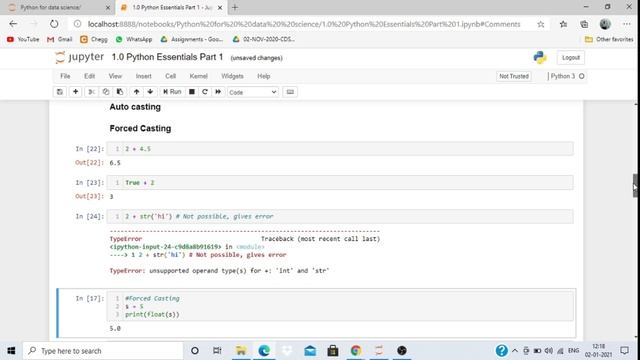The height and width of the screenshot is (360, 640).
Task: Click the Forced Casting heading
Action: (140, 129)
